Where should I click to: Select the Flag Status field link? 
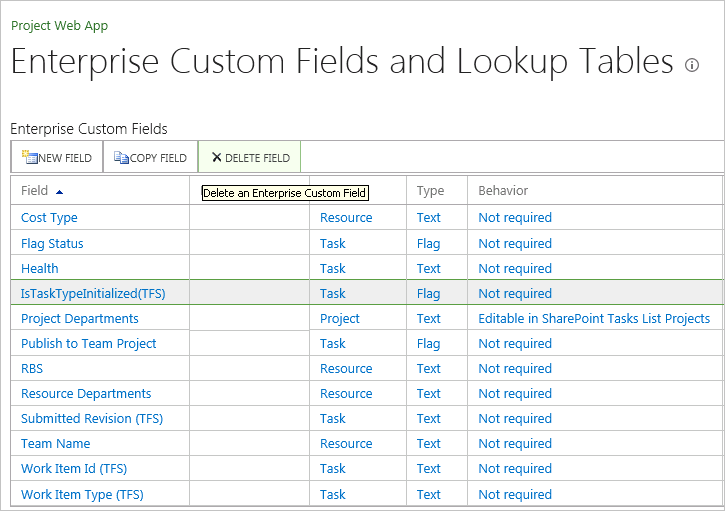(52, 243)
